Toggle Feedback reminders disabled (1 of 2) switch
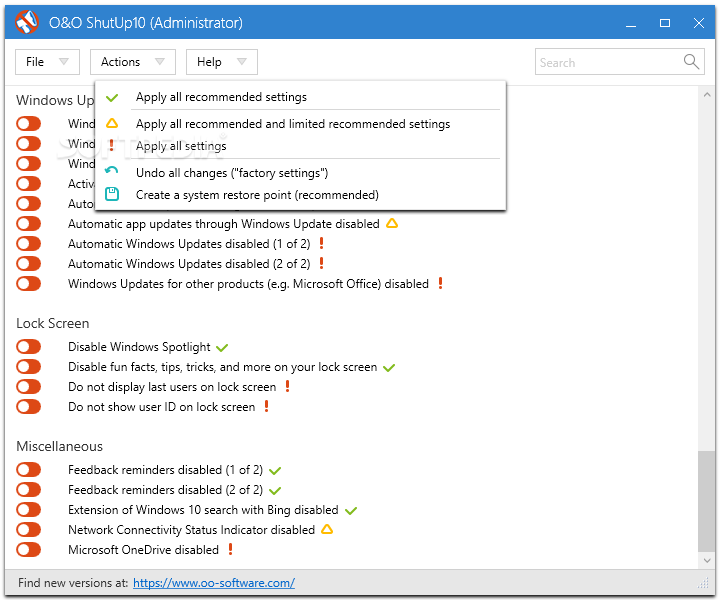This screenshot has height=600, width=720. (x=28, y=470)
